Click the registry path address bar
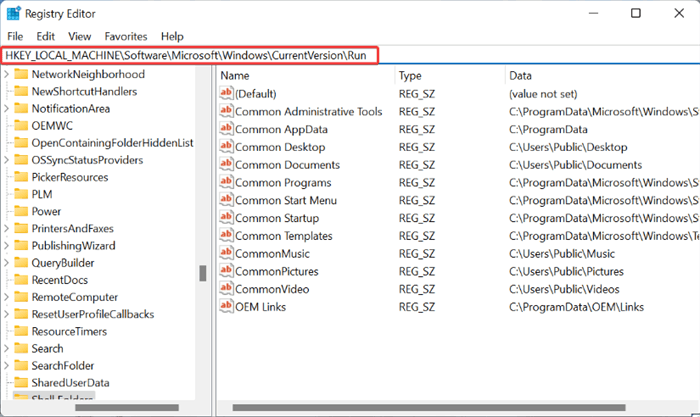Image resolution: width=700 pixels, height=417 pixels. pyautogui.click(x=190, y=54)
